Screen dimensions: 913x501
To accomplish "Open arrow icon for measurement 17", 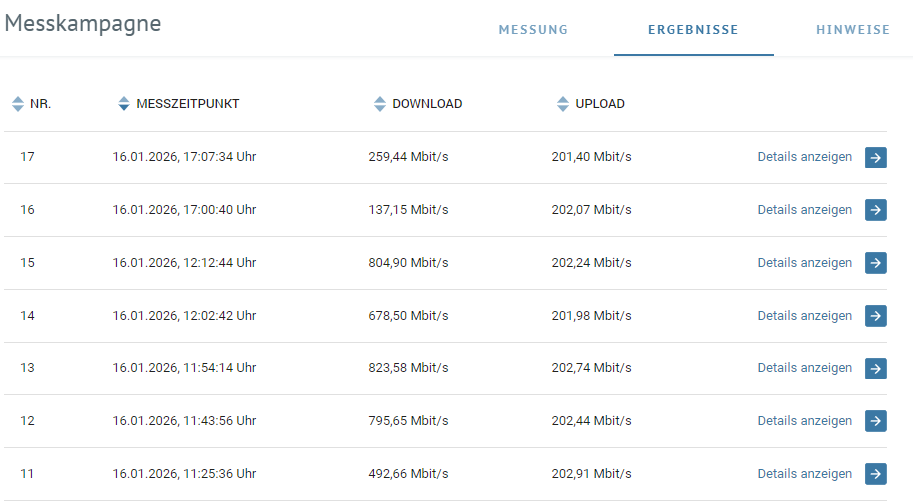I will pos(876,157).
